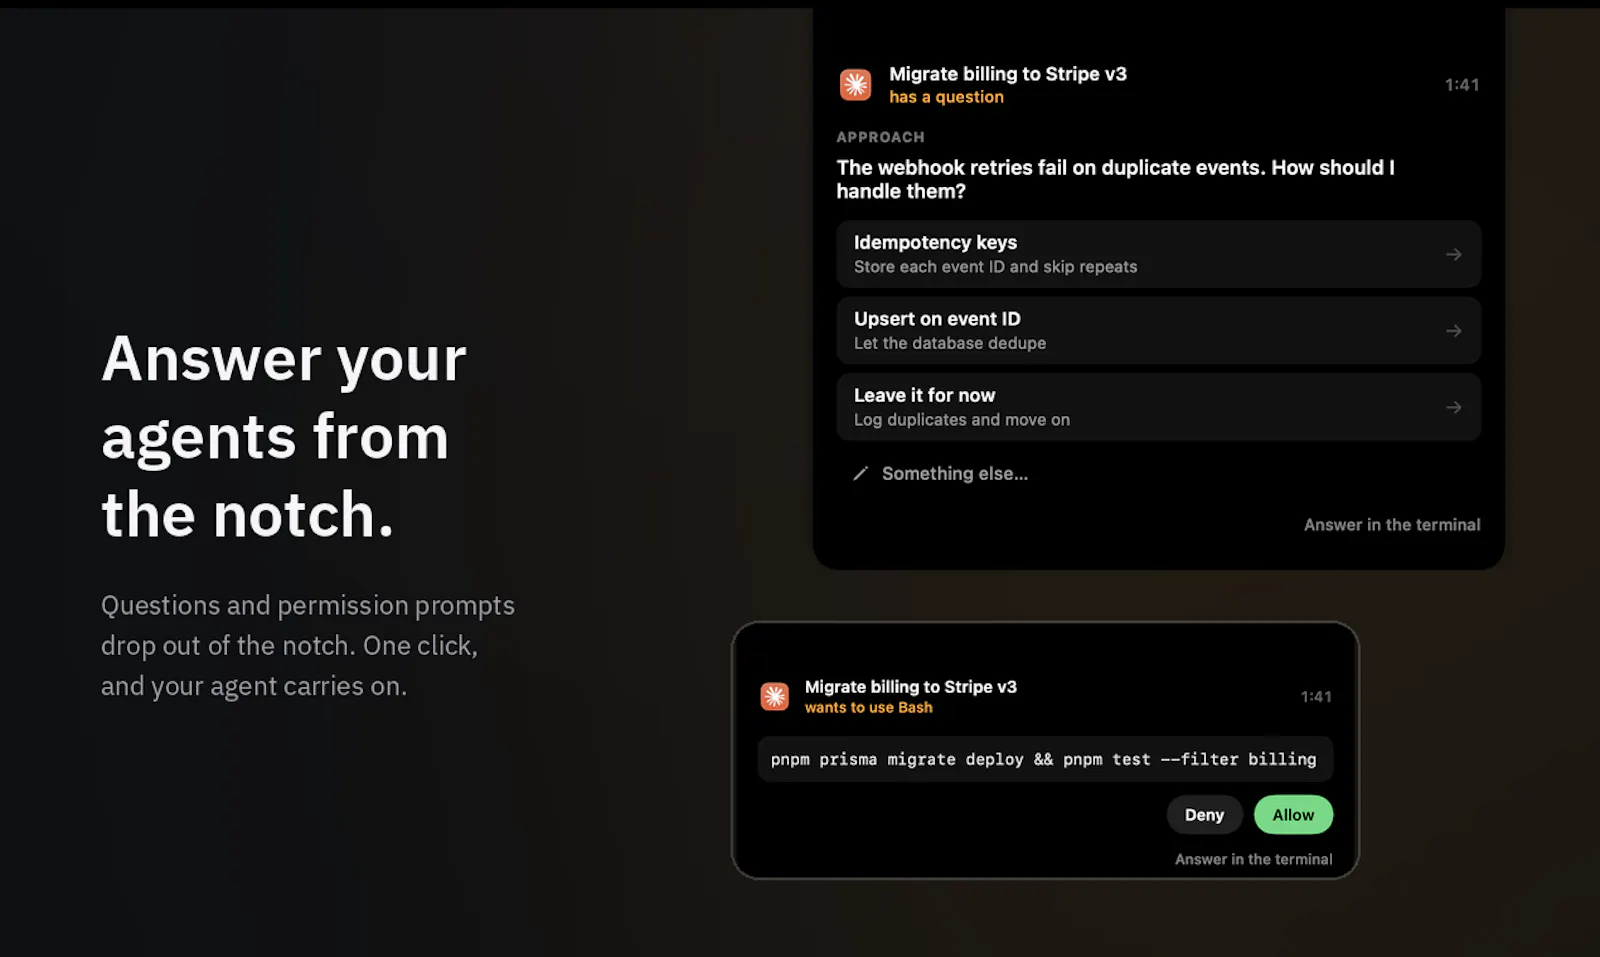
Task: Click the Migrate billing to Stripe v3 title in Bash card
Action: coord(910,687)
